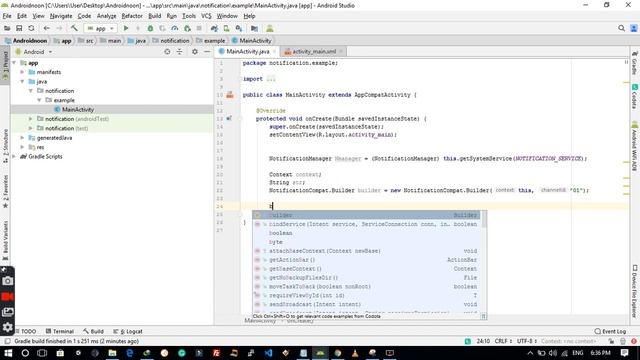The height and width of the screenshot is (360, 640).
Task: Open the Build menu
Action: (154, 16)
